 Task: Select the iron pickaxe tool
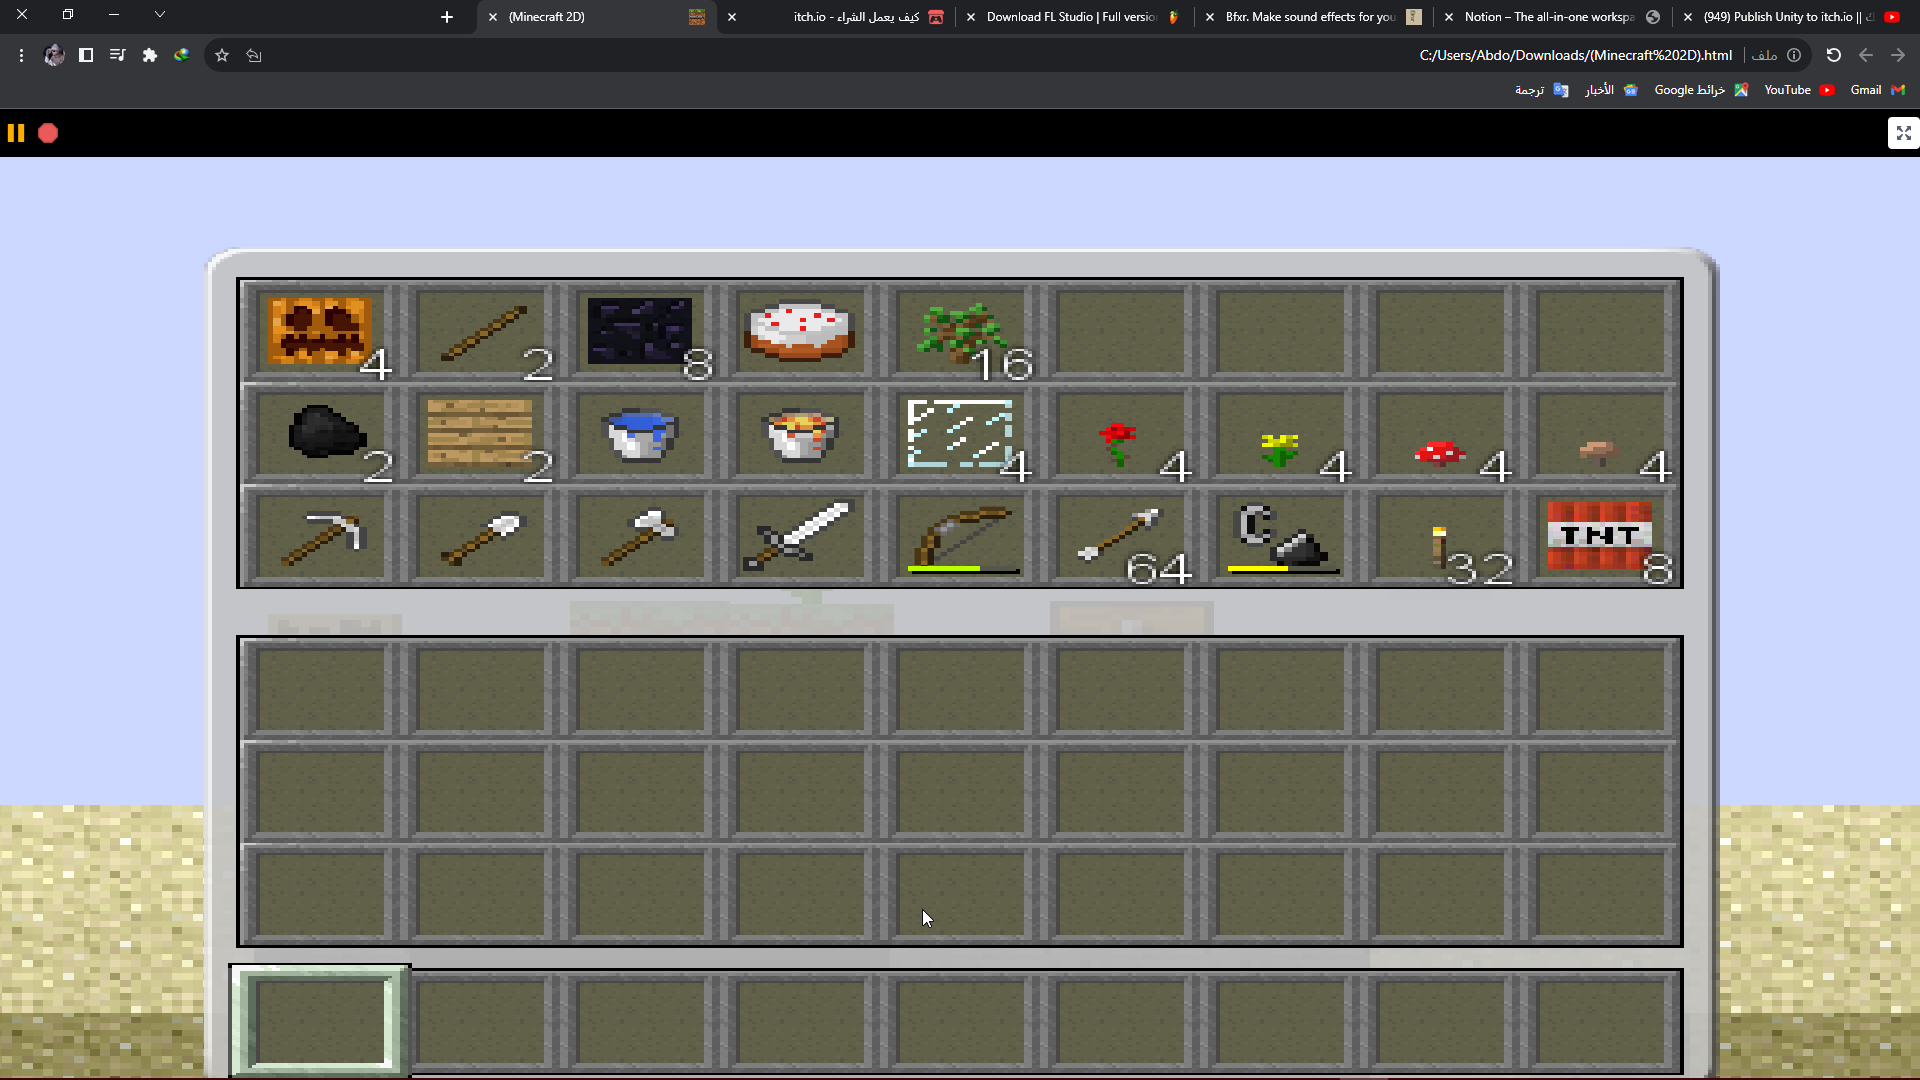coord(323,538)
